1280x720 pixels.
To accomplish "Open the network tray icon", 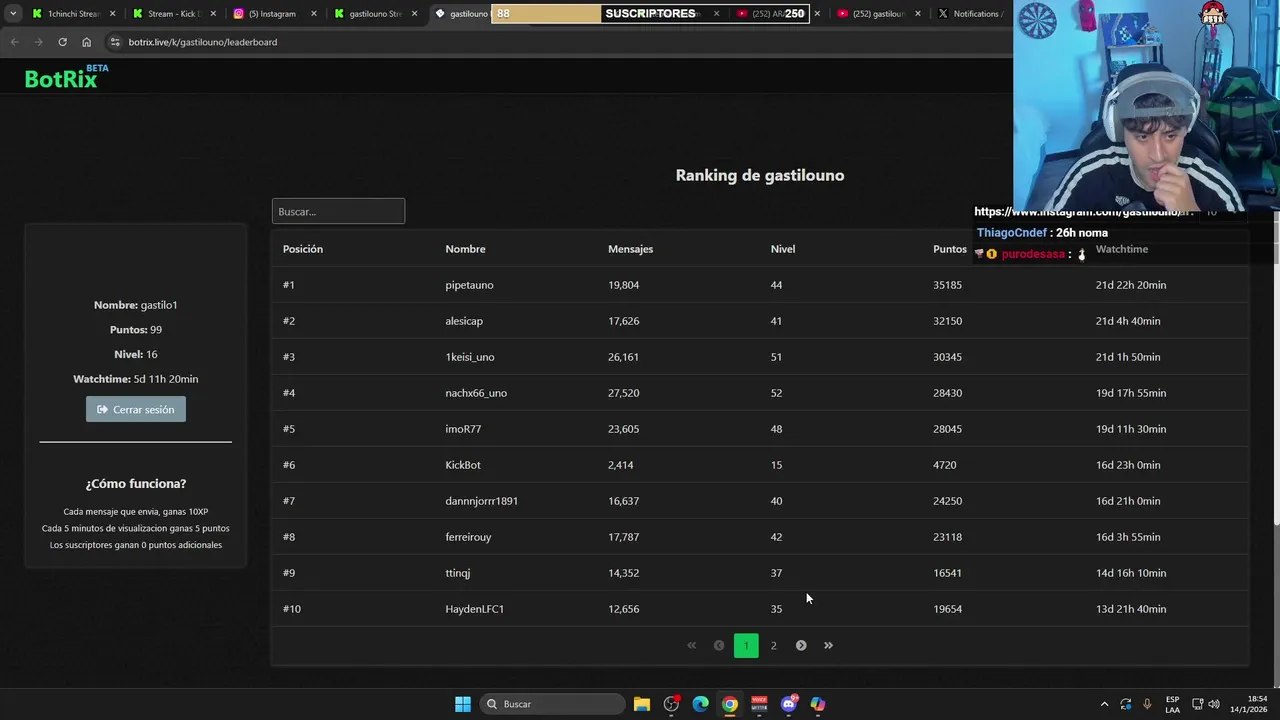I will tap(1197, 704).
